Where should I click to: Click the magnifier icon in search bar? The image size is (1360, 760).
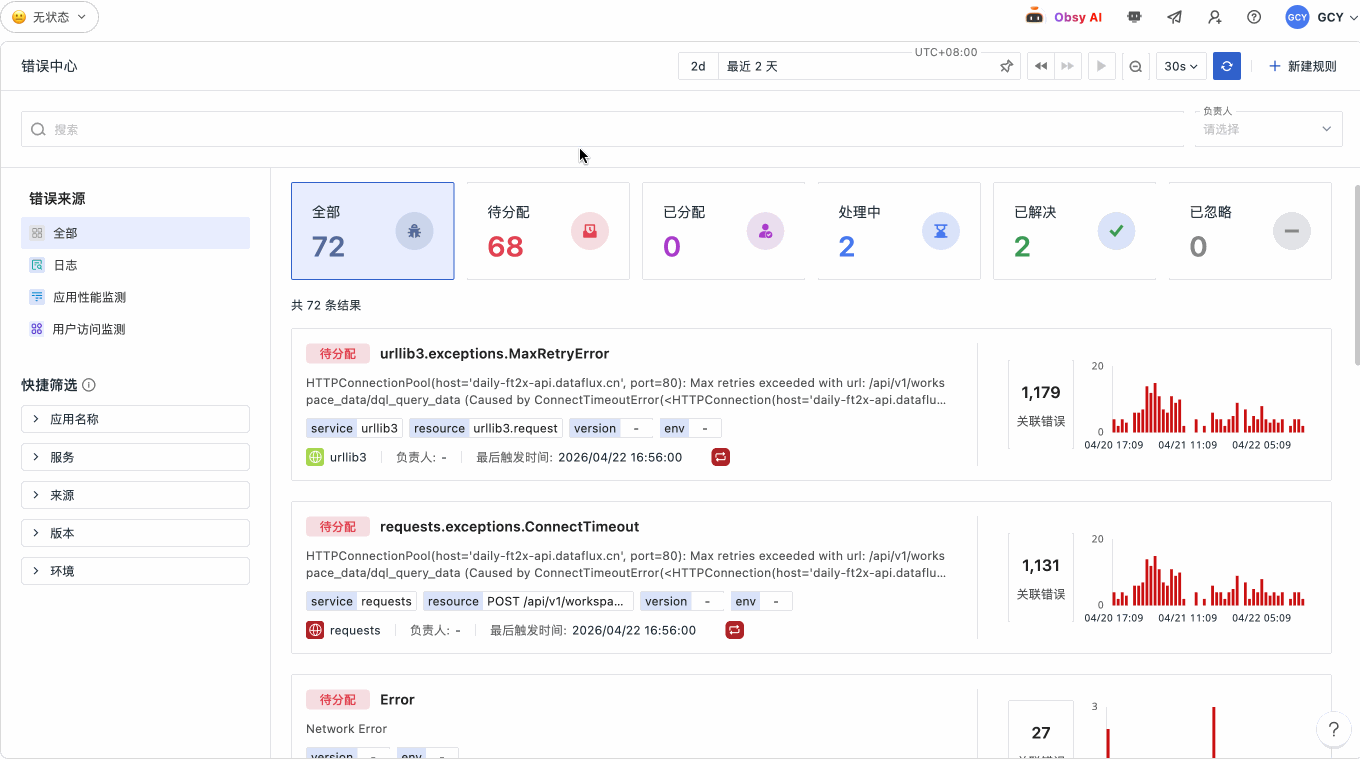point(38,129)
